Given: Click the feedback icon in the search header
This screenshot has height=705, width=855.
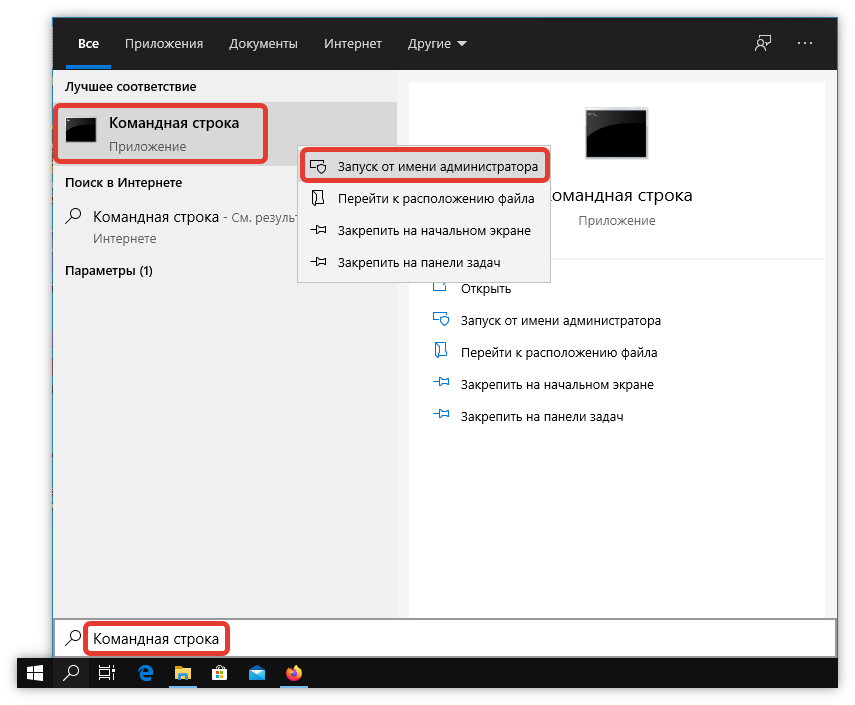Looking at the screenshot, I should (763, 44).
